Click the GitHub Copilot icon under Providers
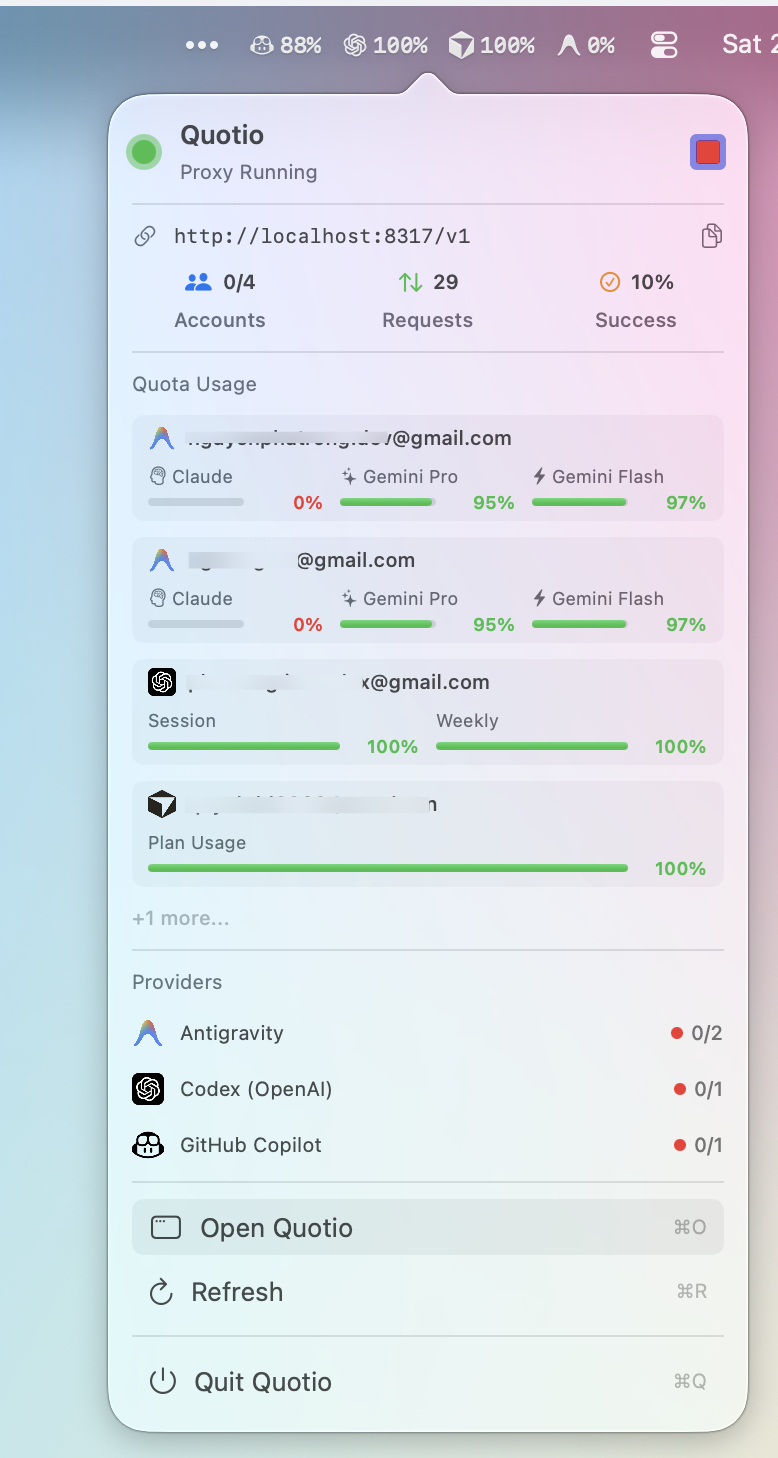 tap(148, 1145)
